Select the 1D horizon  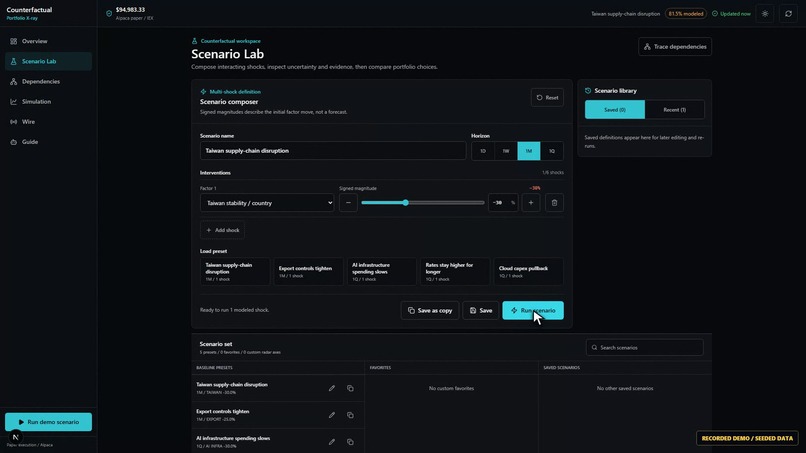pos(483,151)
